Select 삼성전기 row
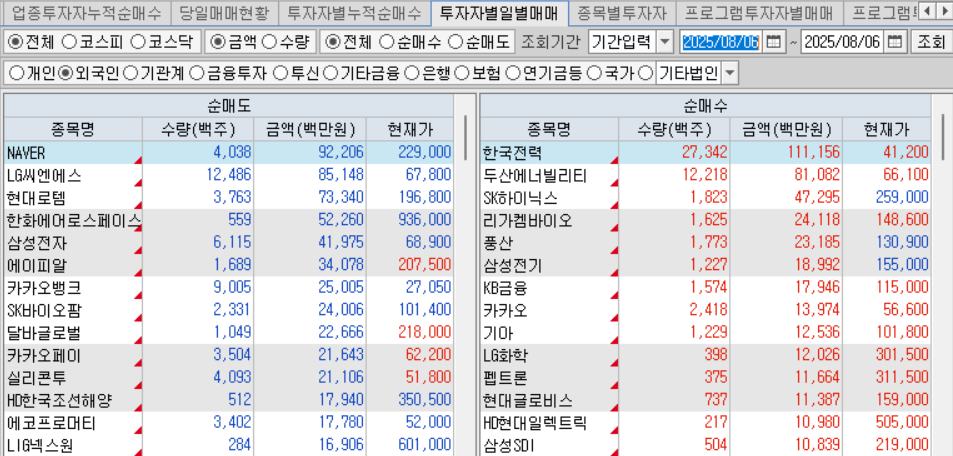 tap(706, 265)
